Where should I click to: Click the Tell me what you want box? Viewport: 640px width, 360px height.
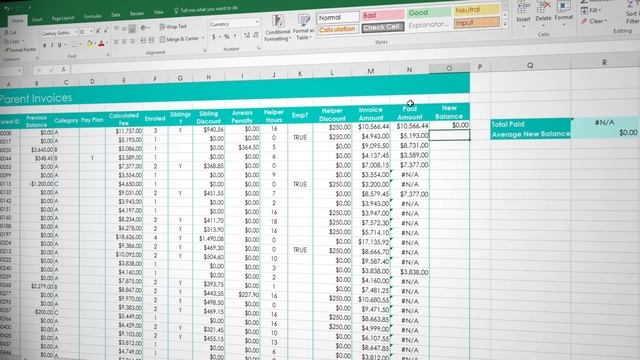[206, 9]
